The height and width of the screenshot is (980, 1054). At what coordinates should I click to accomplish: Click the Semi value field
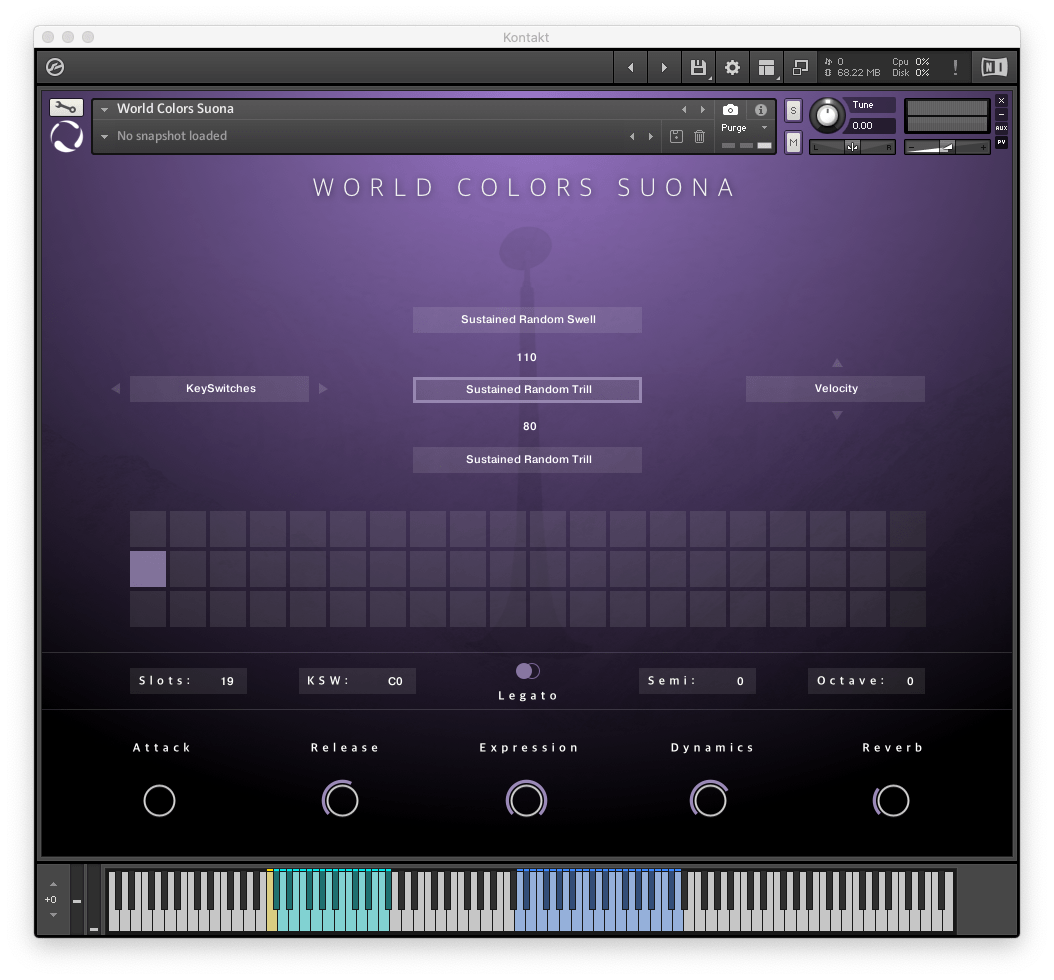tap(697, 681)
